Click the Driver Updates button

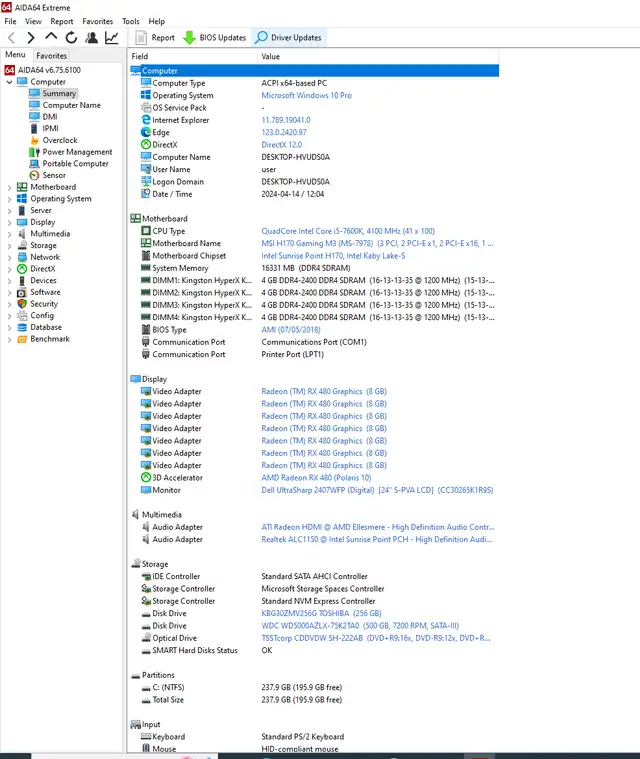point(289,37)
